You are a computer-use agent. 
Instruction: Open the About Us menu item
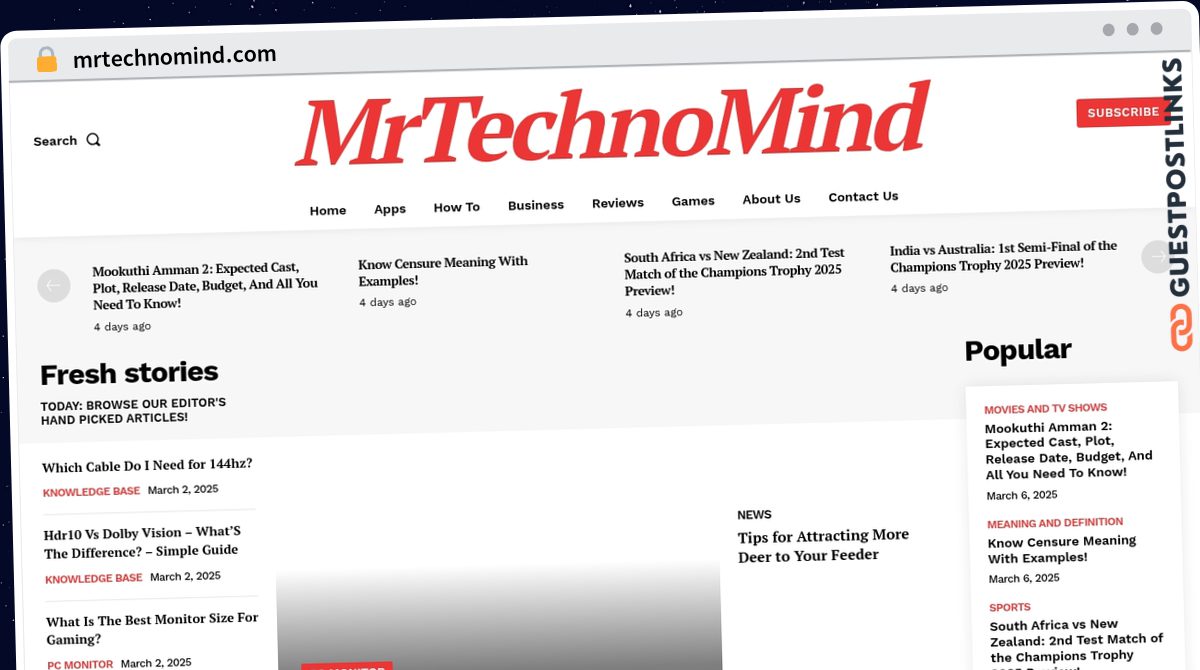(771, 199)
